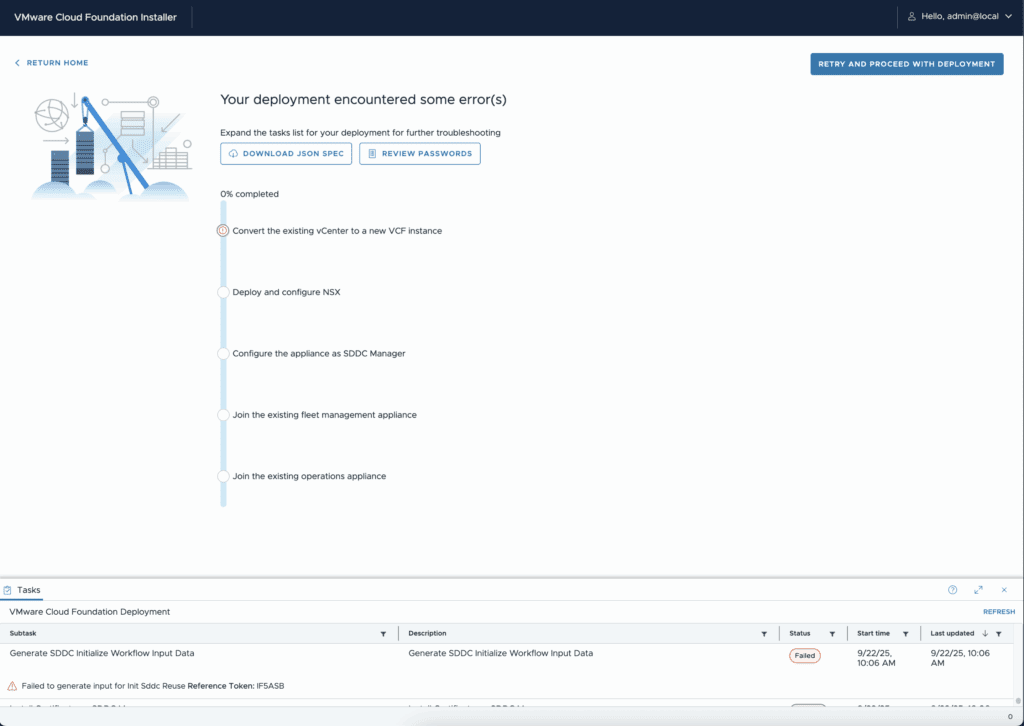
Task: Go back via Return Home link
Action: click(x=51, y=63)
